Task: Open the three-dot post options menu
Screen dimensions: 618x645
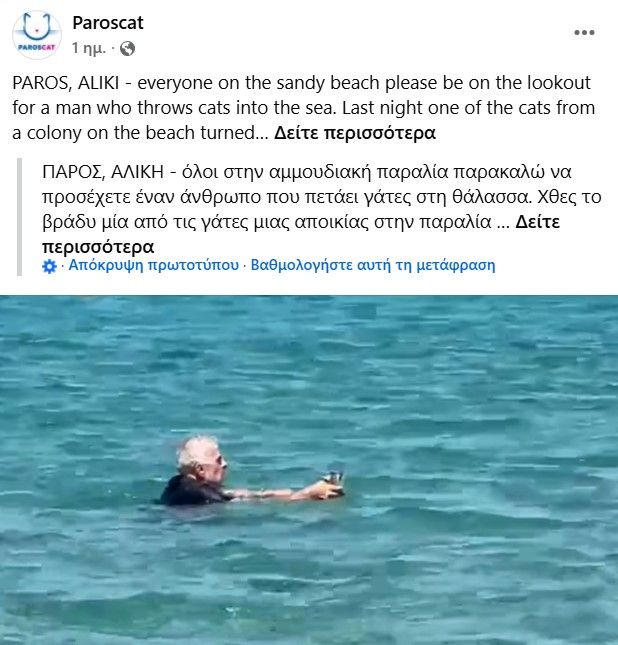Action: coord(584,32)
